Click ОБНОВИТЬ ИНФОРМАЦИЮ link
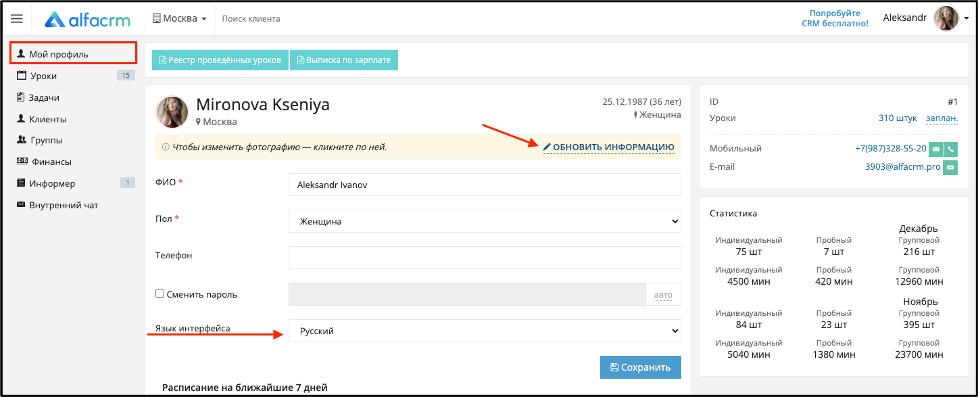The height and width of the screenshot is (397, 979). 613,147
